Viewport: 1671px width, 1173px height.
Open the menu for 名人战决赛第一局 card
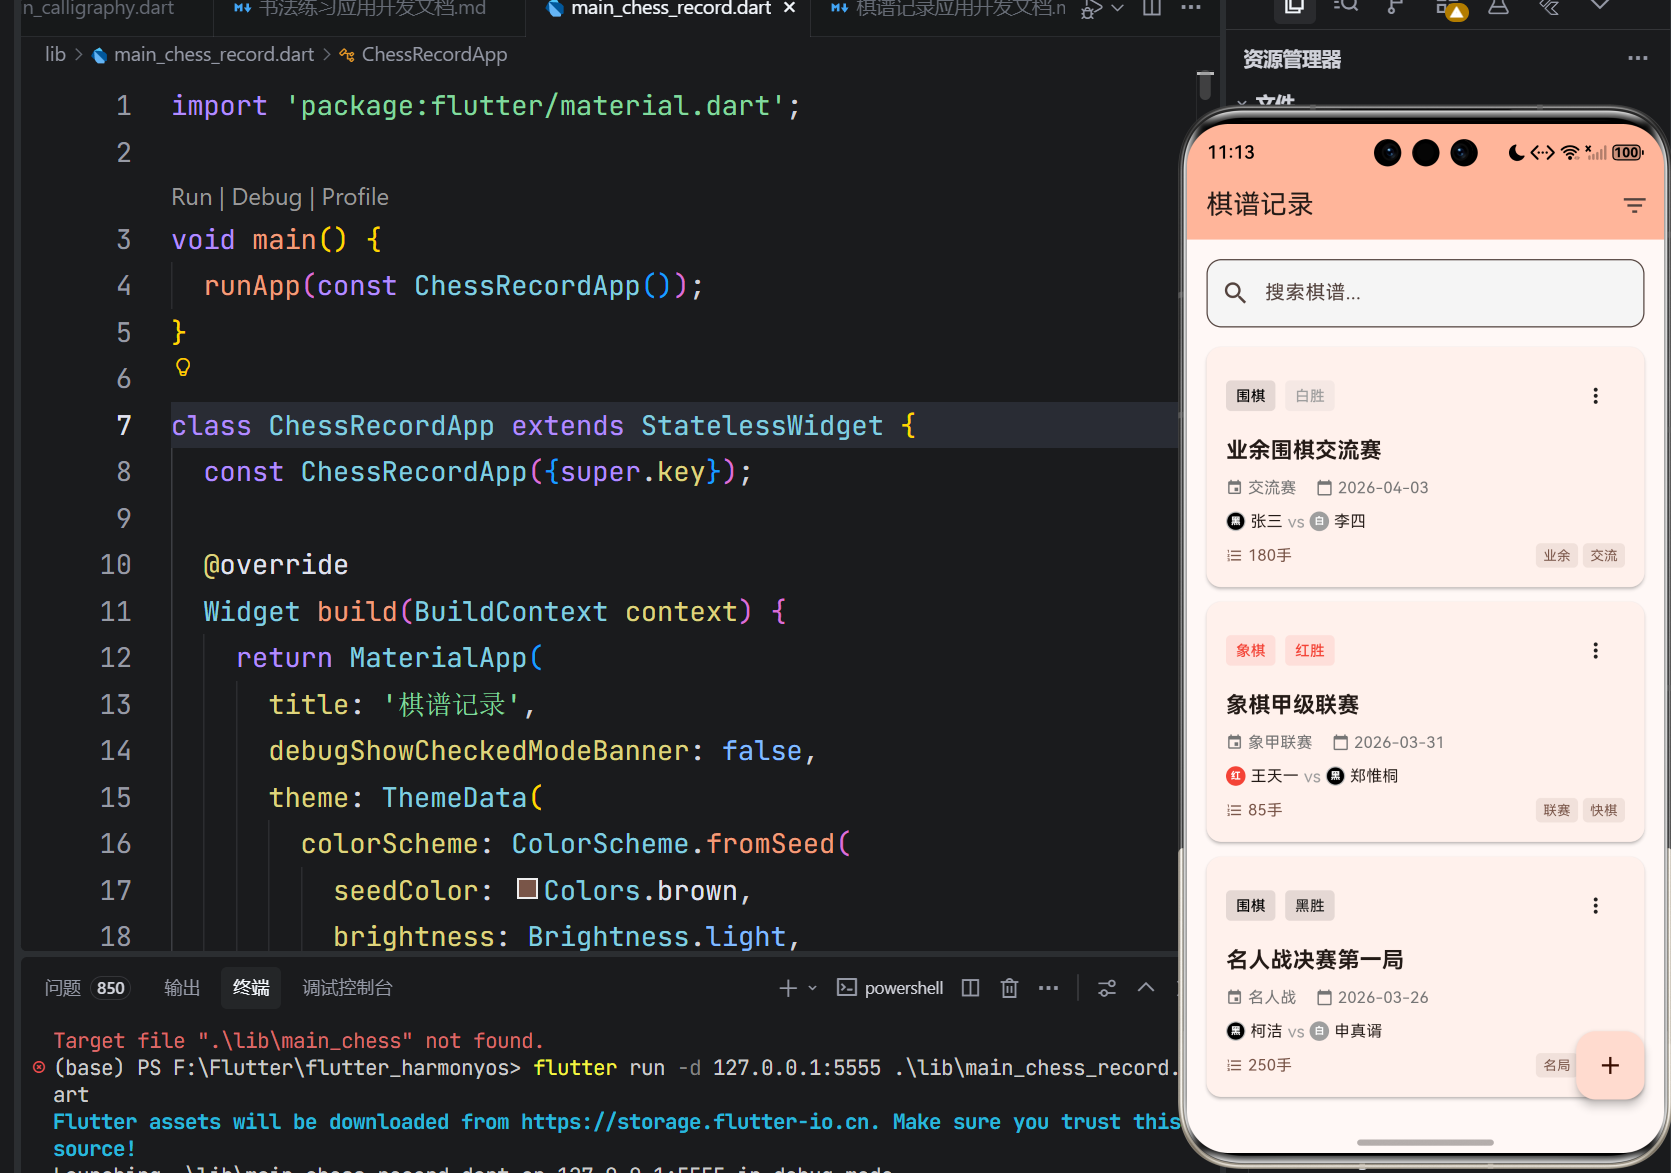pyautogui.click(x=1595, y=906)
